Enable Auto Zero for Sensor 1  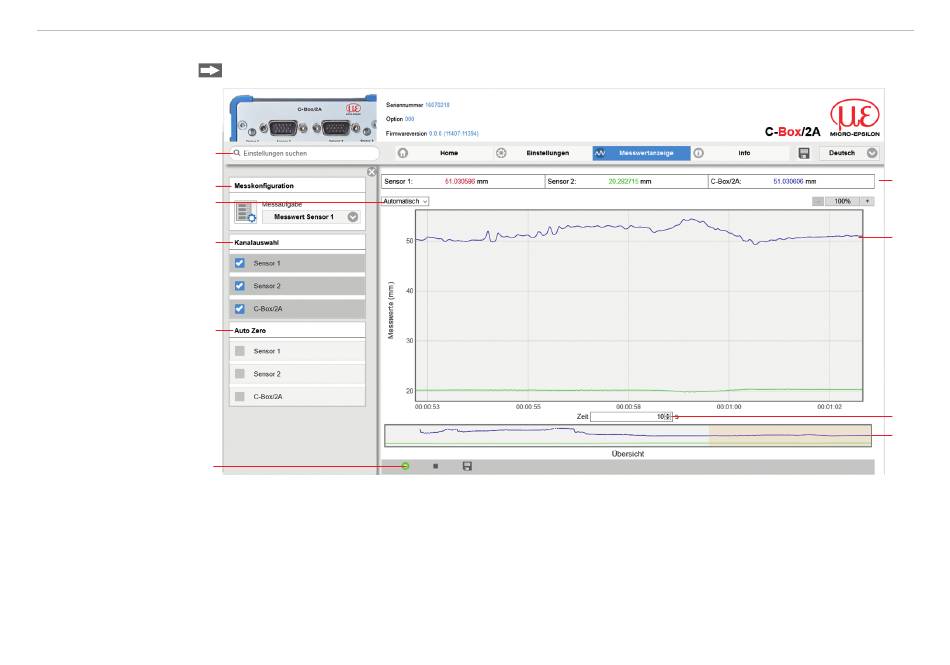click(240, 351)
